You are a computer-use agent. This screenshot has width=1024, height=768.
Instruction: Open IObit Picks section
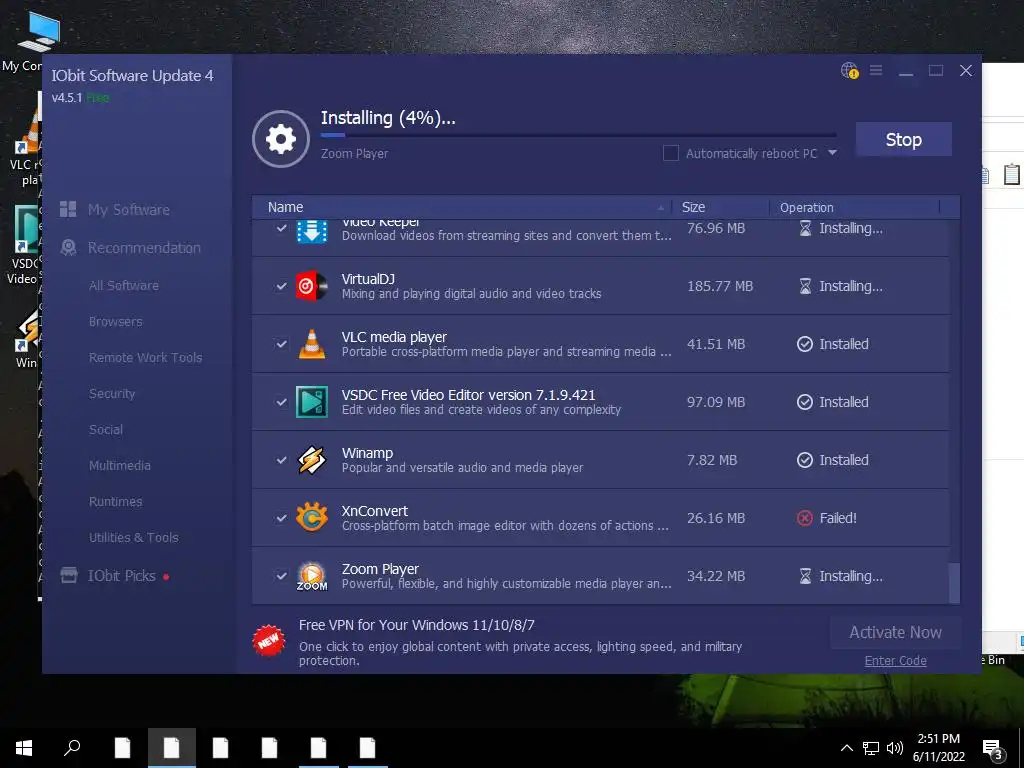pos(121,575)
